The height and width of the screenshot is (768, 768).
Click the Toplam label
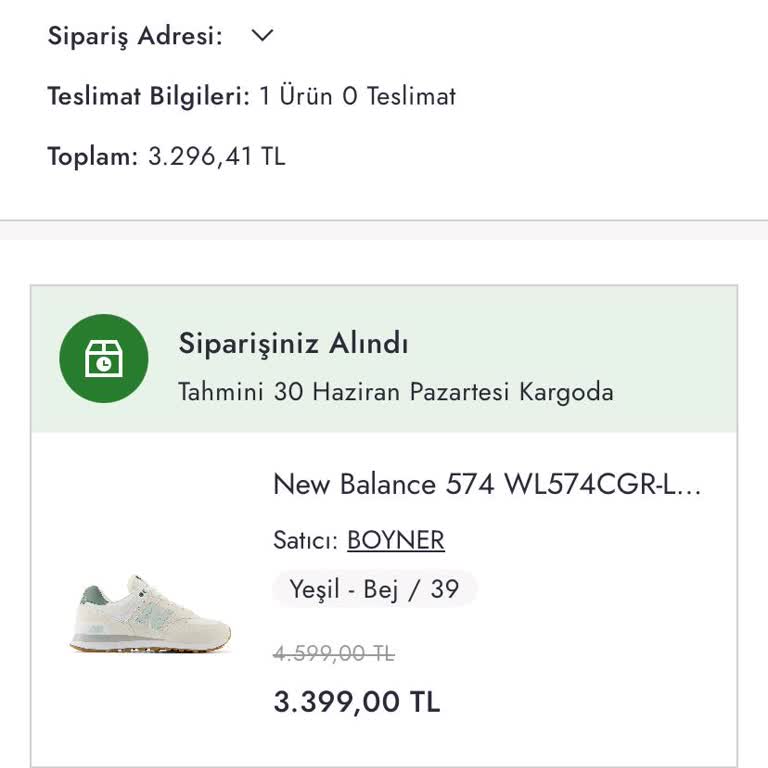(92, 157)
